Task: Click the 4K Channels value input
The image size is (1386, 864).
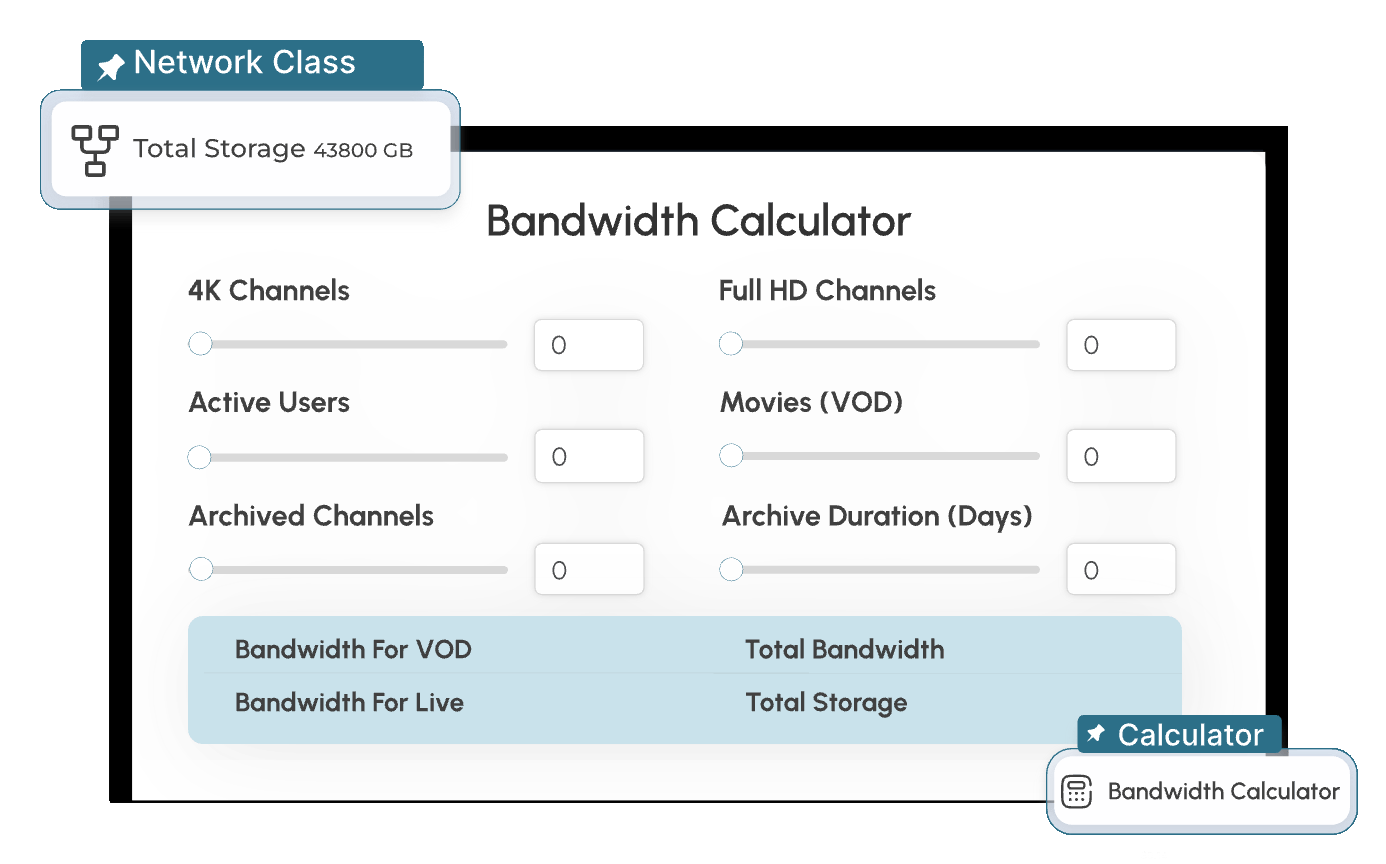Action: pyautogui.click(x=588, y=344)
